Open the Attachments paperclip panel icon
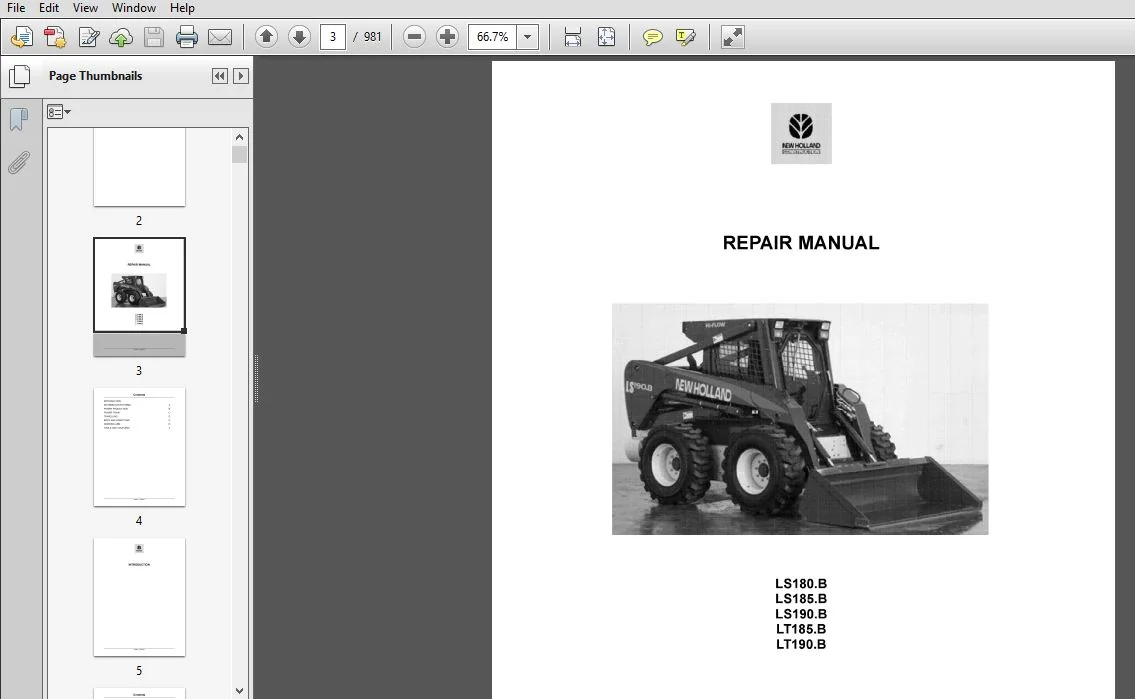The image size is (1135, 699). (19, 163)
